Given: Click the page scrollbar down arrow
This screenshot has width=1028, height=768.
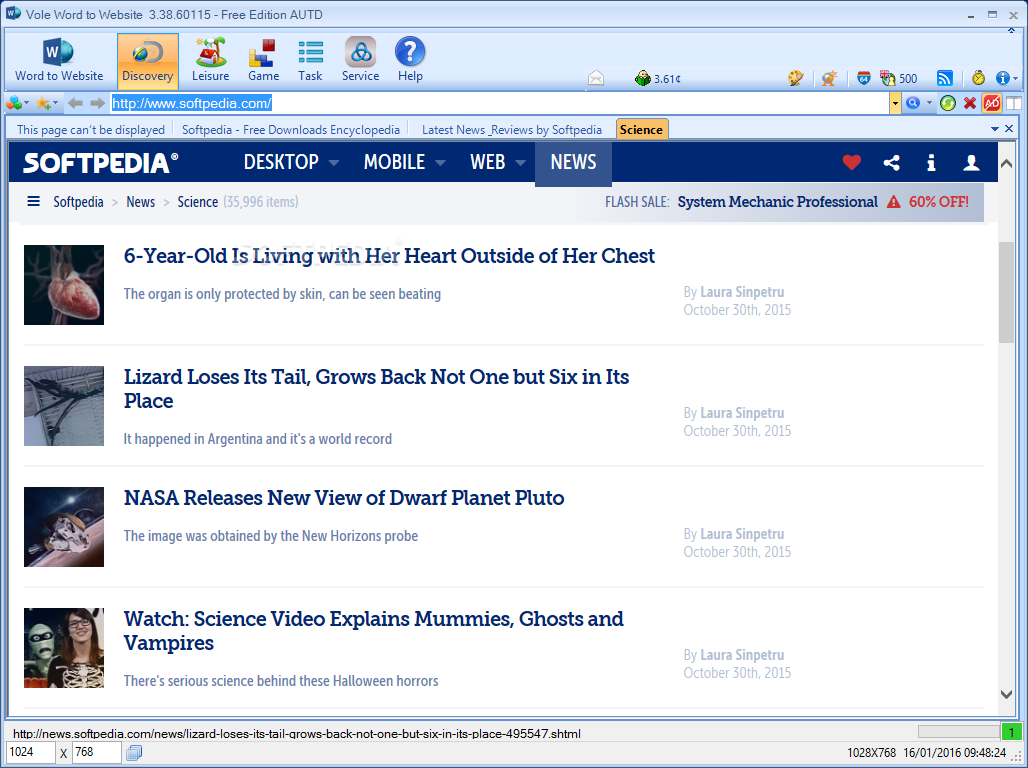Looking at the screenshot, I should click(1006, 694).
